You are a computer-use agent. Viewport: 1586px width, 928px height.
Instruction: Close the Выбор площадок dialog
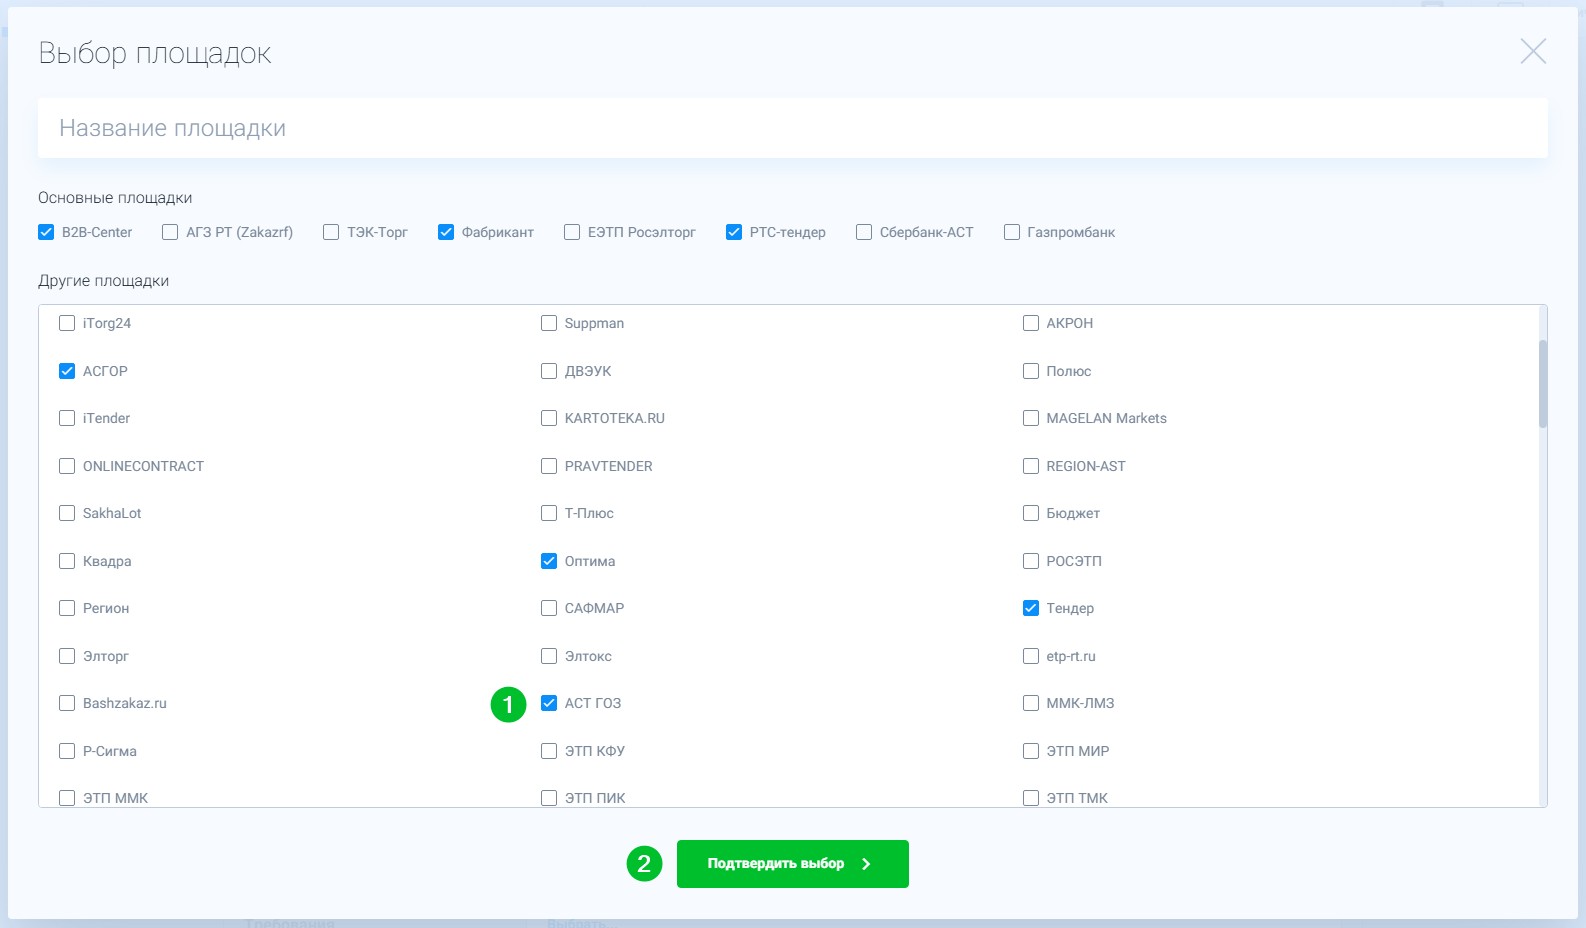[1533, 51]
